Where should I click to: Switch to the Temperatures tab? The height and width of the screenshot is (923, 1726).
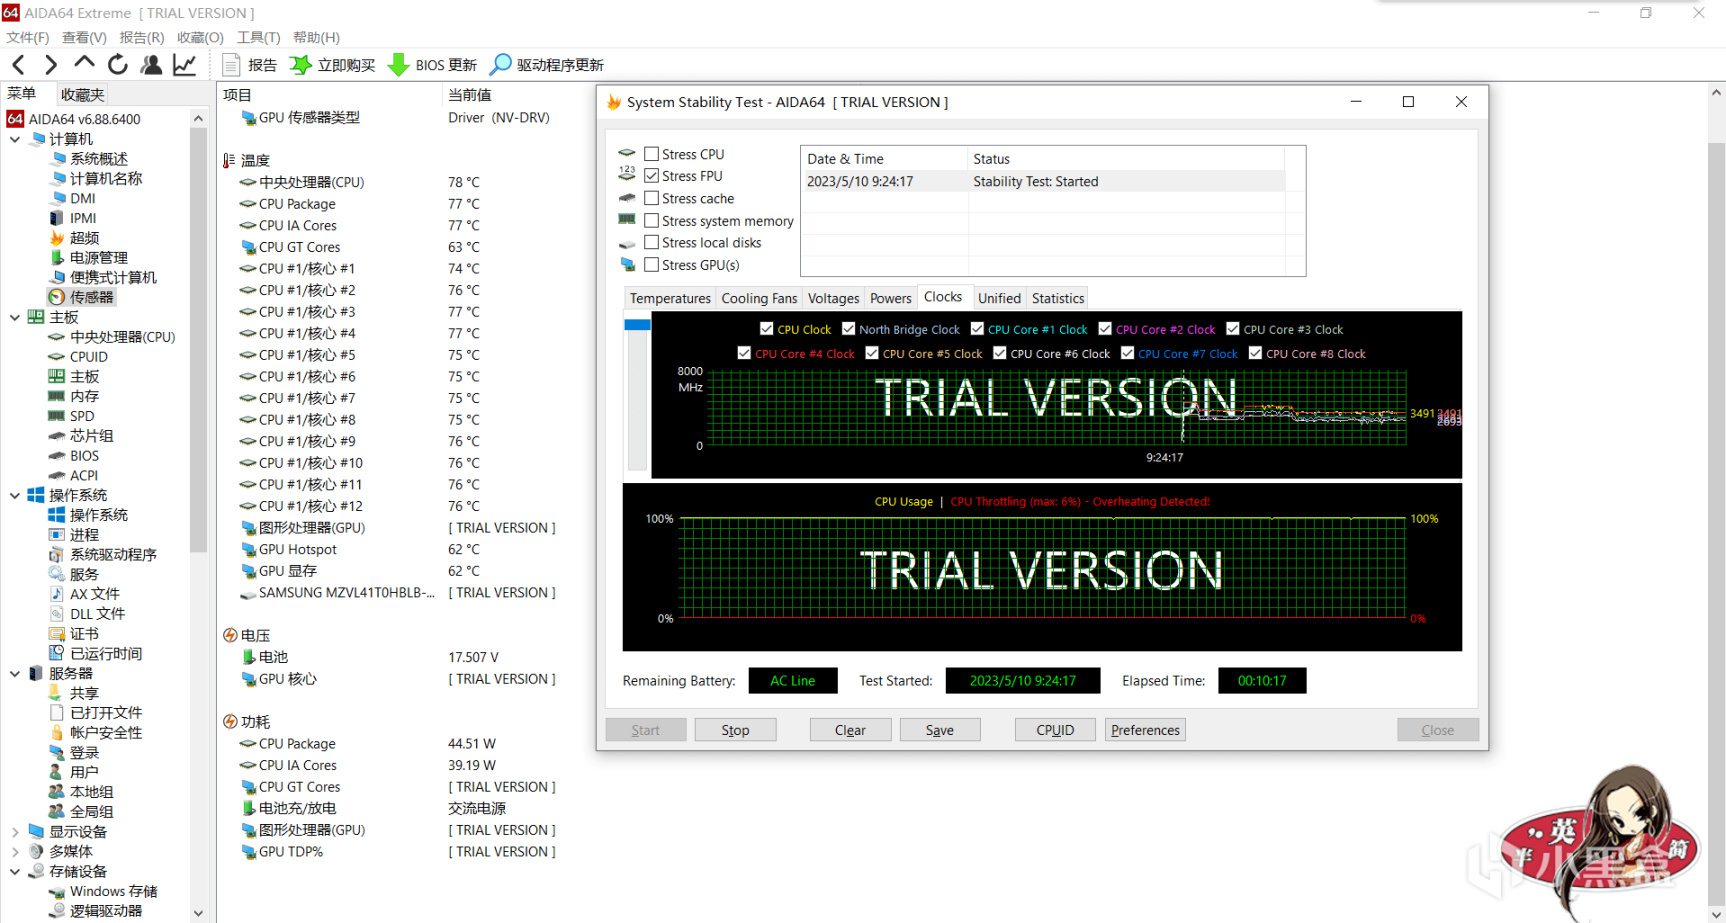669,298
